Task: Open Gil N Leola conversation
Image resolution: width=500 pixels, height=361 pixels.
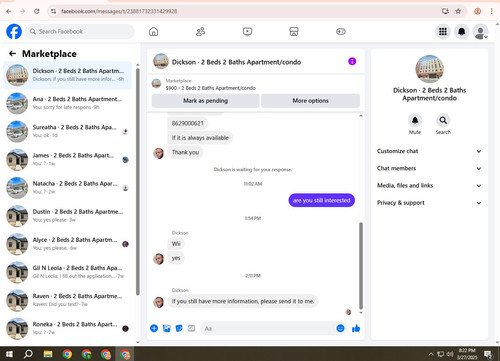Action: click(x=68, y=272)
